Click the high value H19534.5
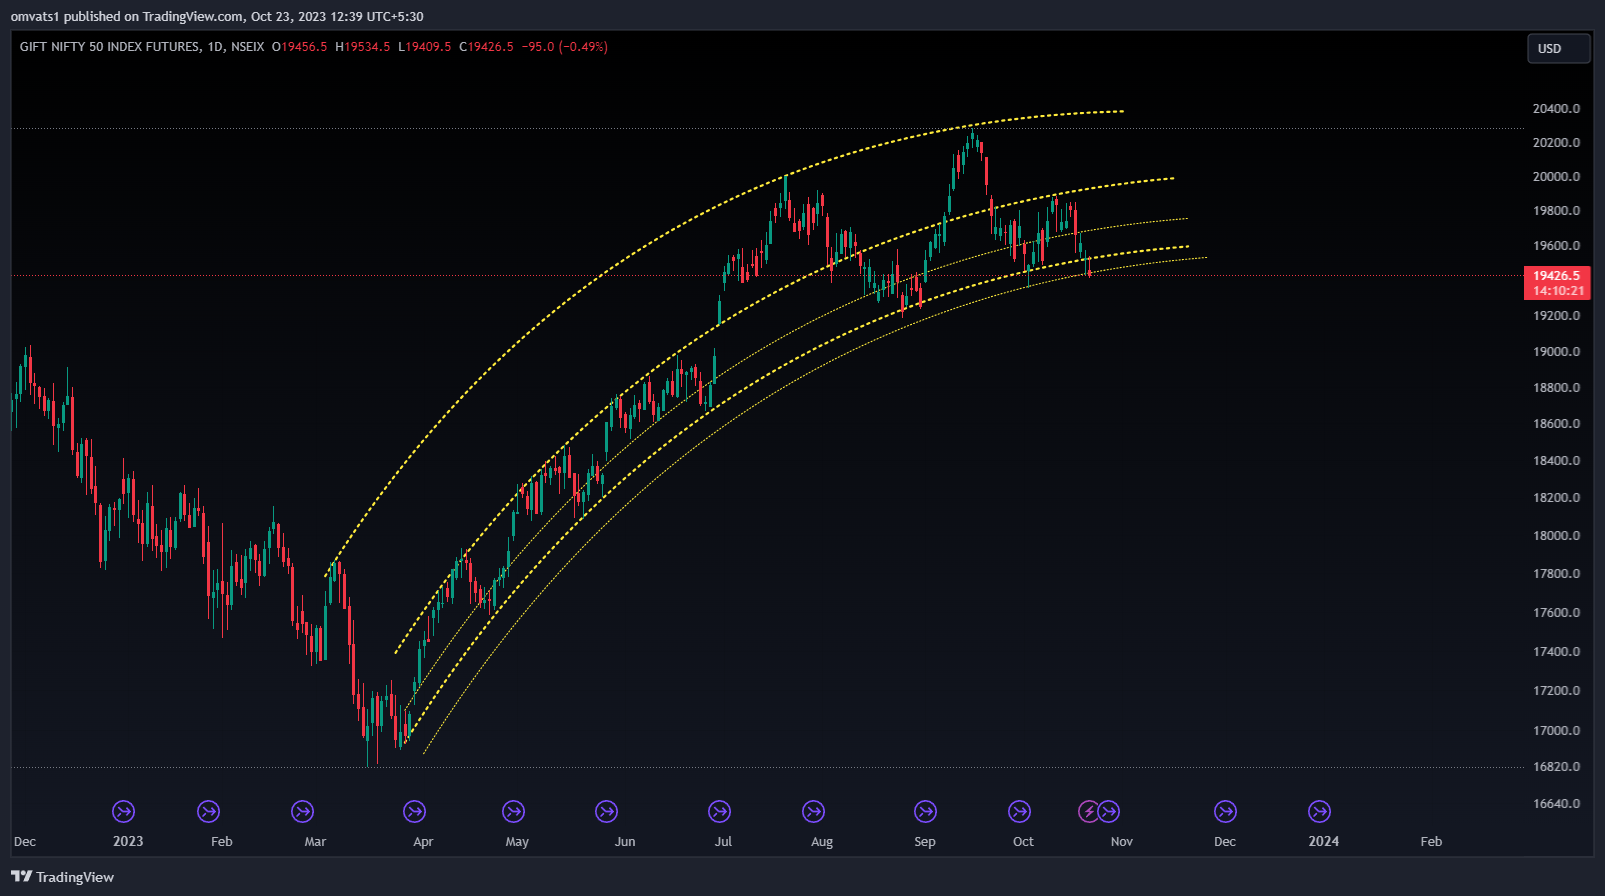The image size is (1605, 896). click(363, 47)
